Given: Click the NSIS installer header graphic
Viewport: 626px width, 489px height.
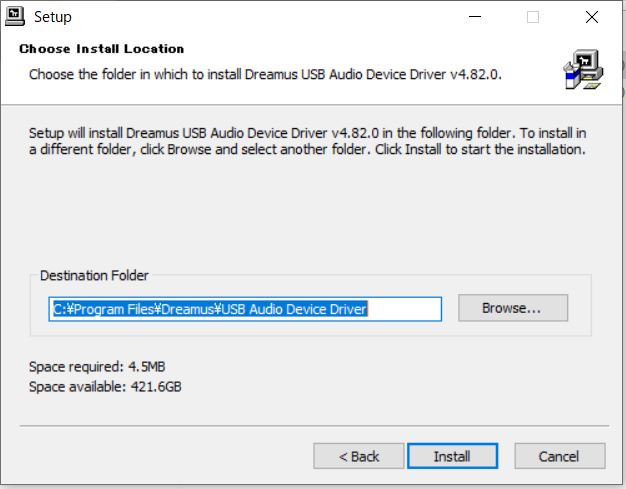Looking at the screenshot, I should pos(583,69).
